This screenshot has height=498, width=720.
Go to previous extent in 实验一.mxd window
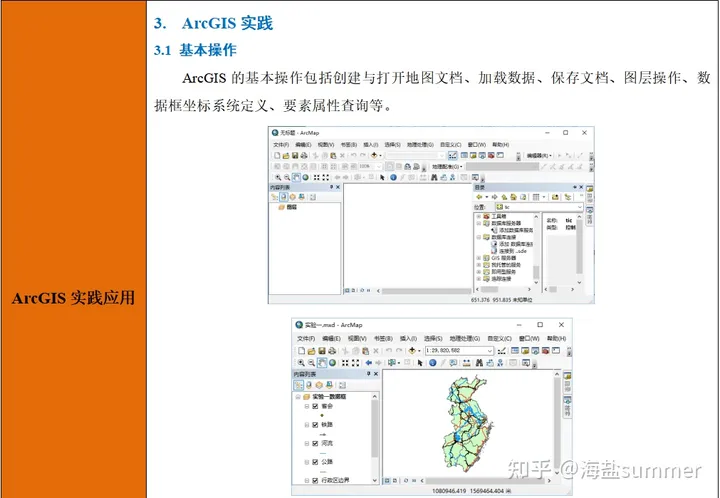pos(369,363)
